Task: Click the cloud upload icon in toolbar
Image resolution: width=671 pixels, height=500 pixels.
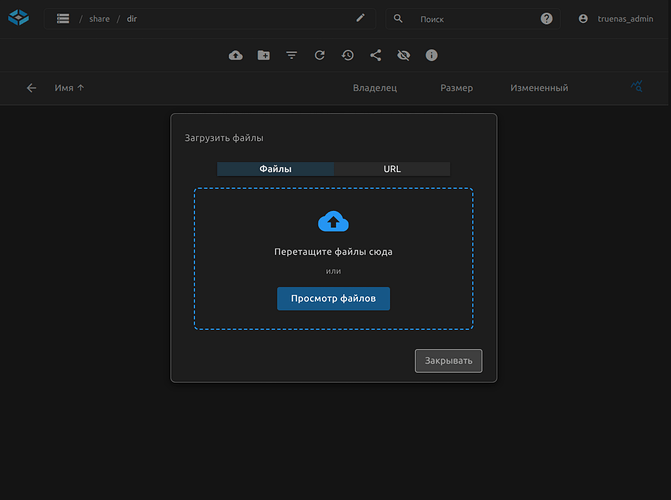Action: point(236,55)
